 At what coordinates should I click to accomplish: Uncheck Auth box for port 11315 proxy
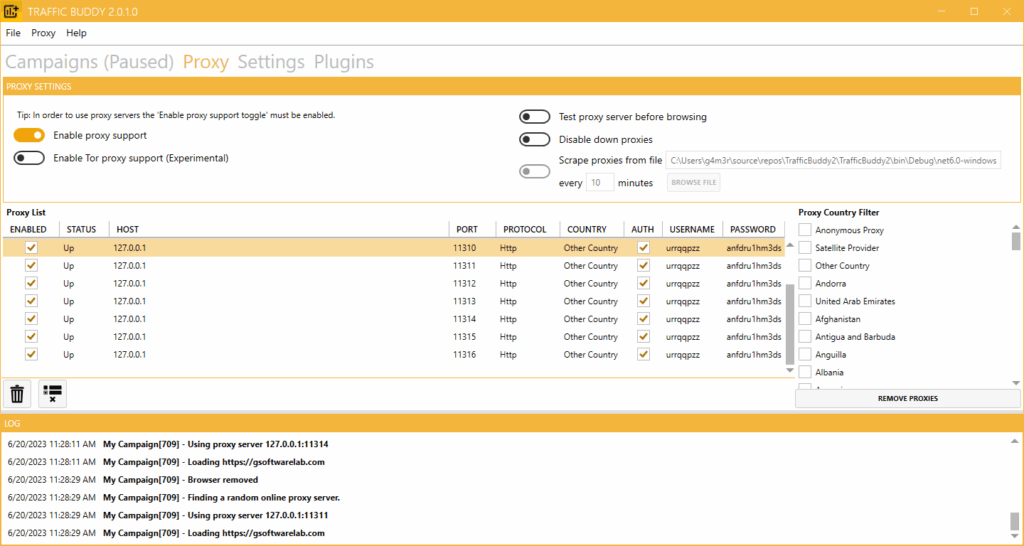click(x=643, y=337)
